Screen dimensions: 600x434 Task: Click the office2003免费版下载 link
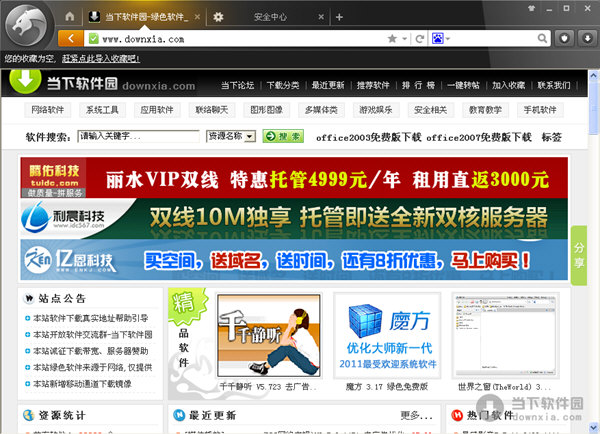coord(368,137)
